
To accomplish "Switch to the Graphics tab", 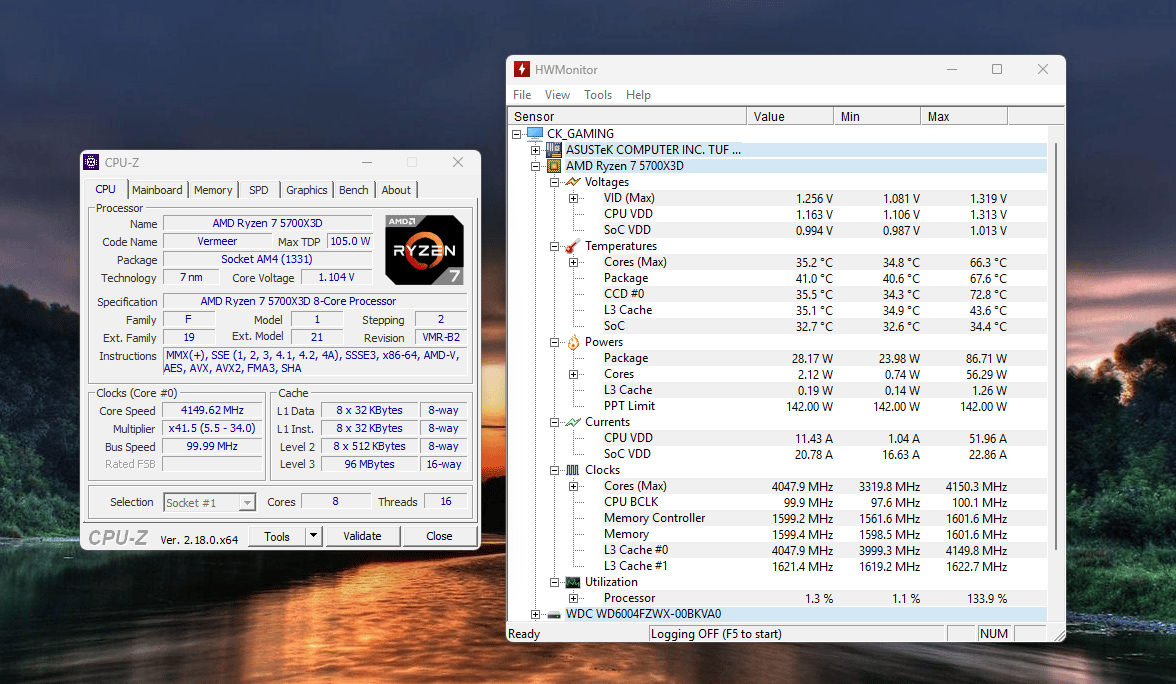I will 307,190.
